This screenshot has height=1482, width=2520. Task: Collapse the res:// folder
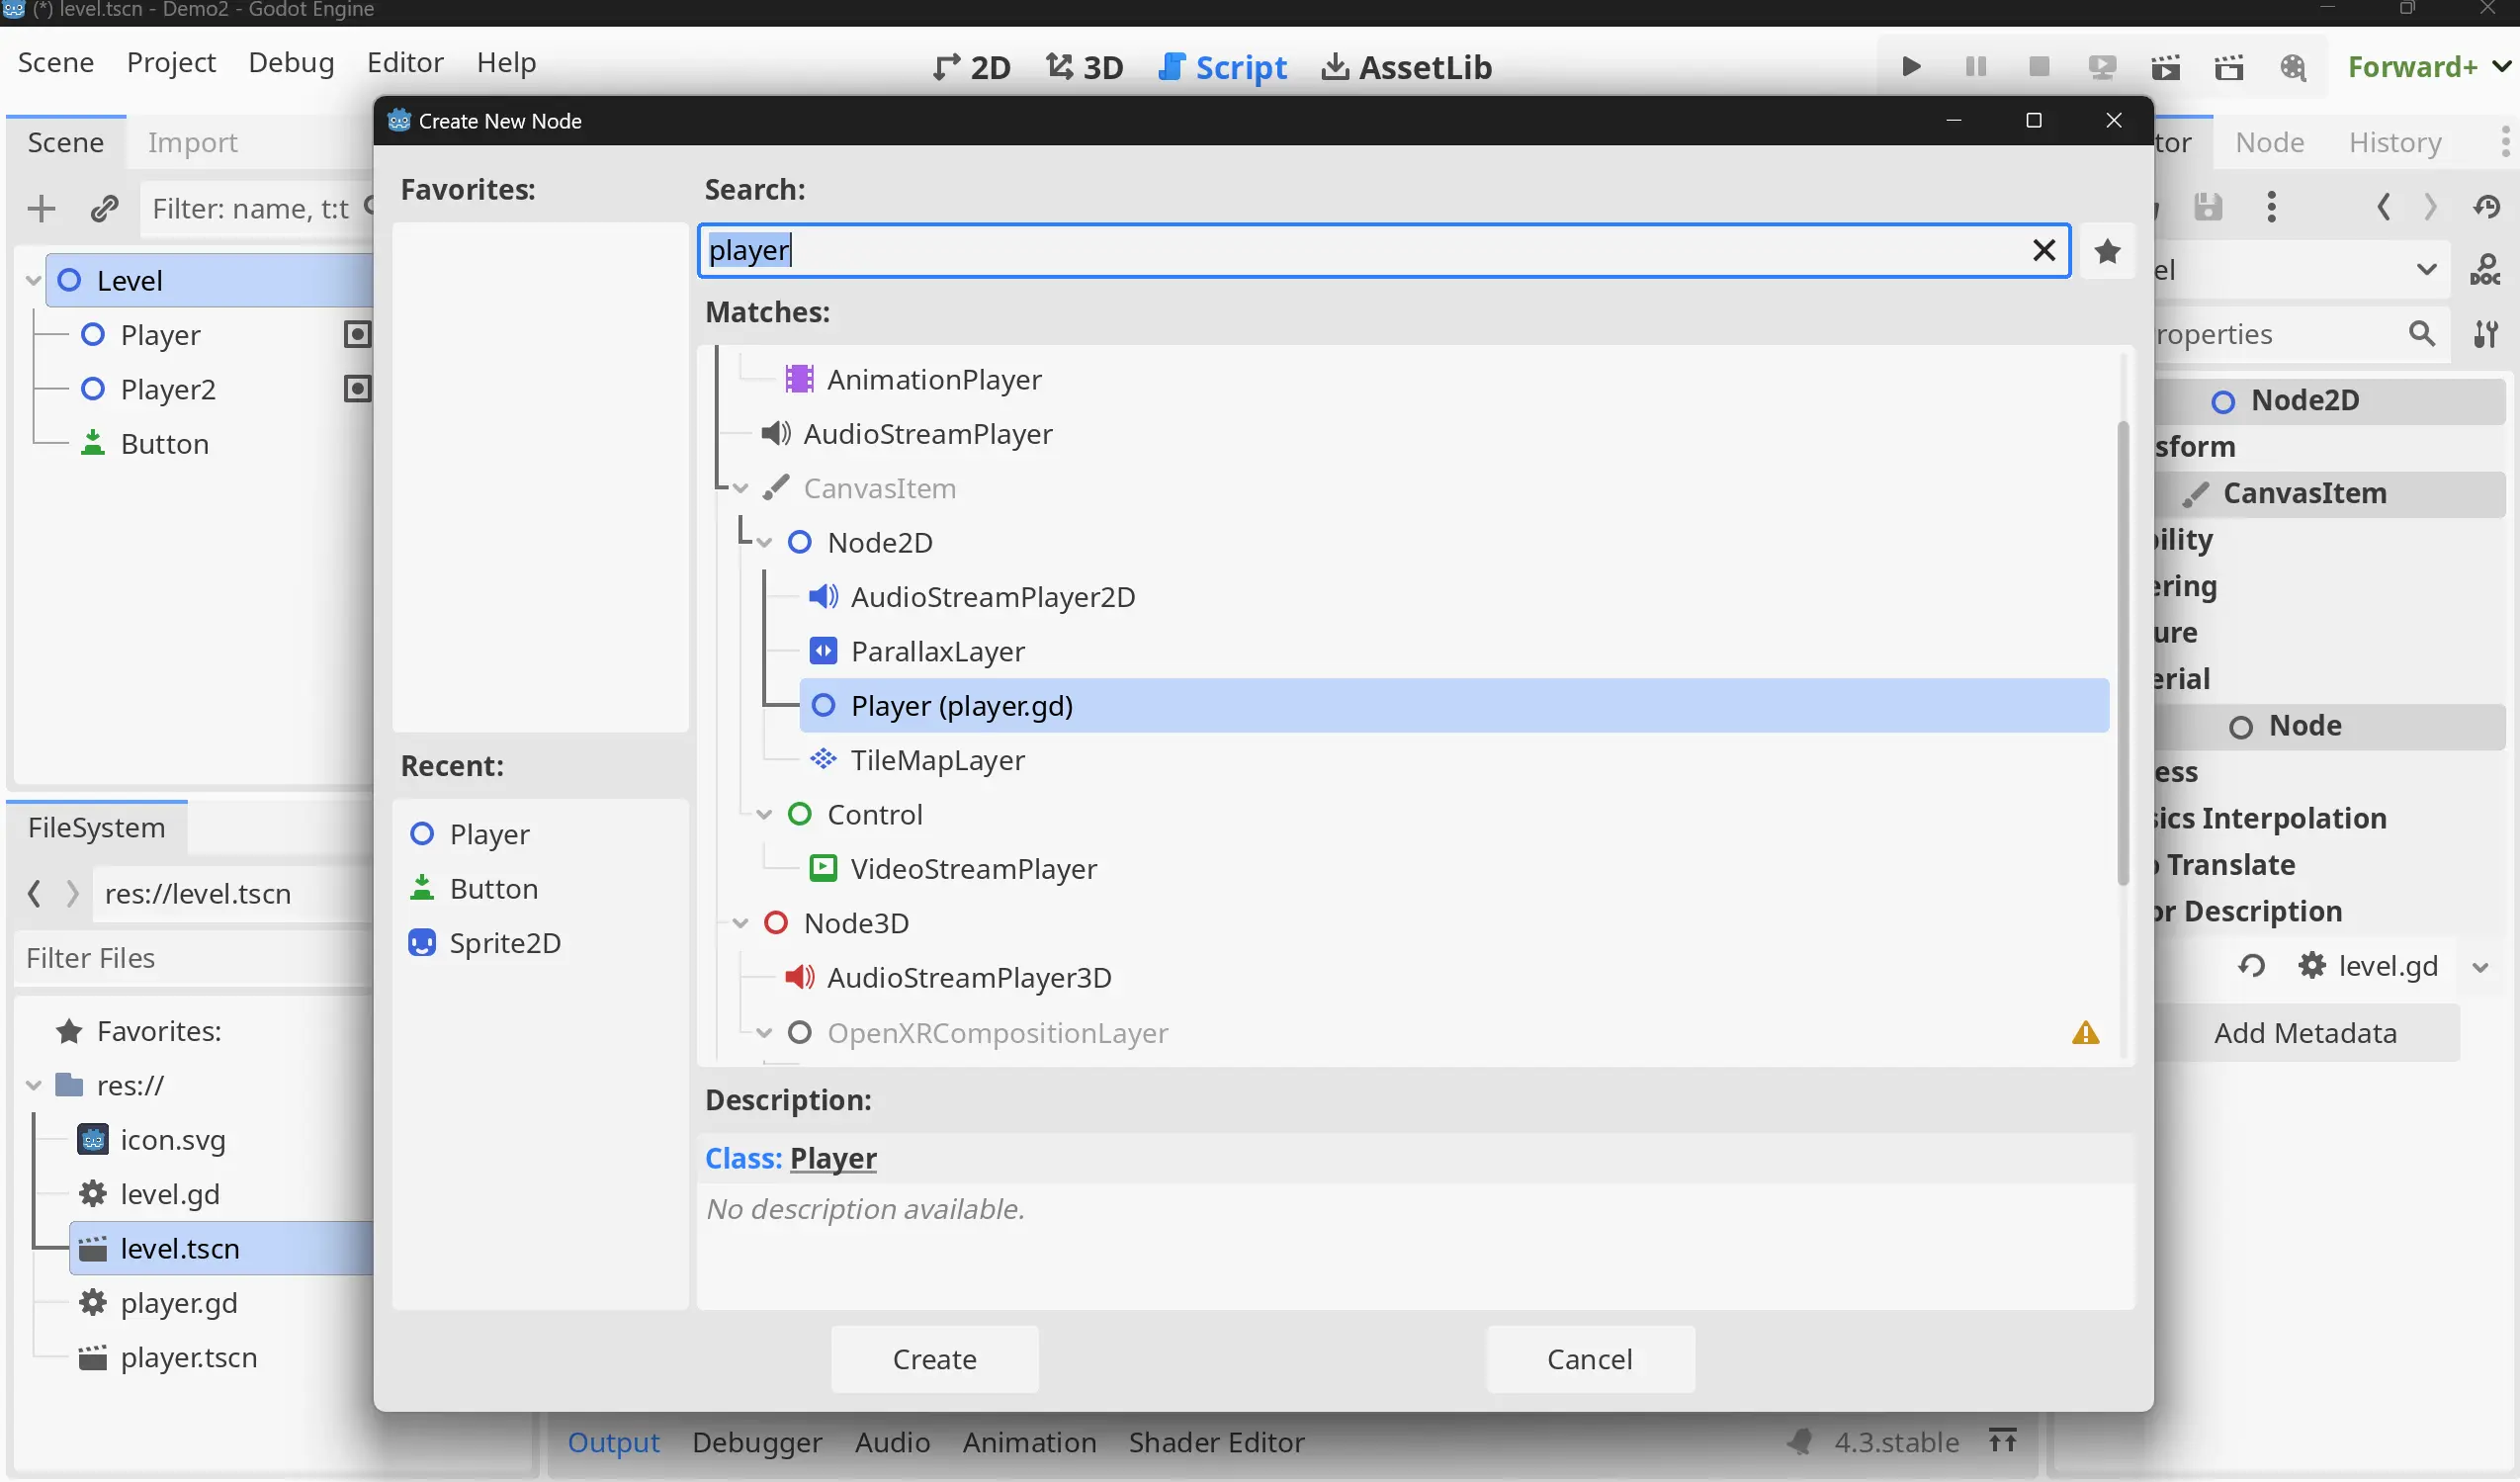click(x=33, y=1085)
